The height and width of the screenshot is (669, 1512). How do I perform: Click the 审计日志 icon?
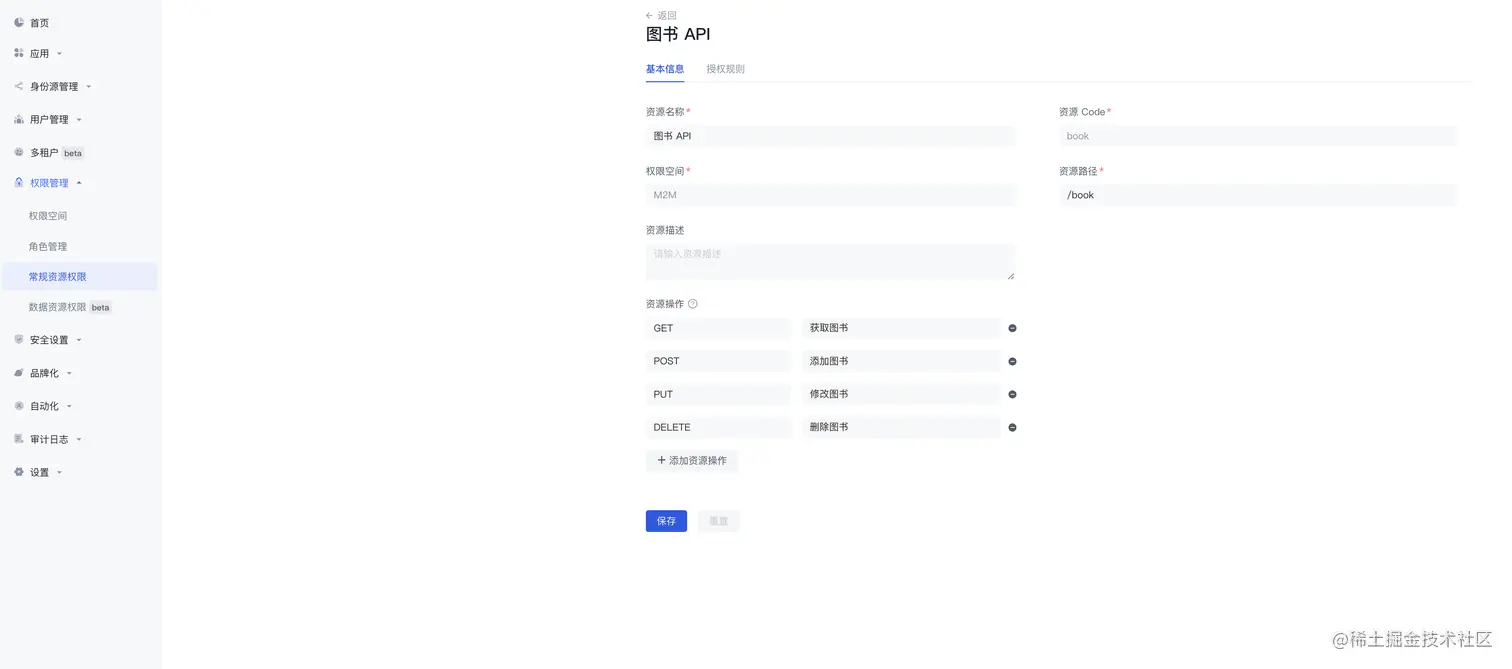19,439
